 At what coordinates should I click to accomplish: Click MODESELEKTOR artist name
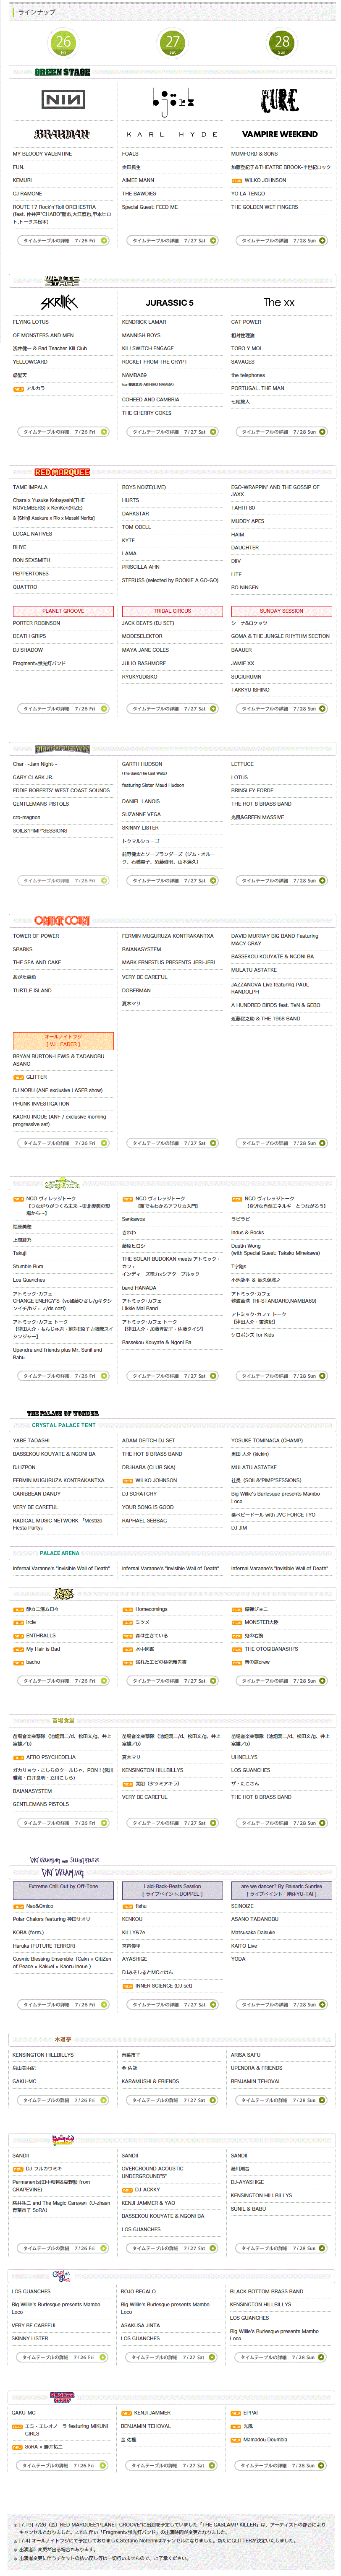[142, 636]
